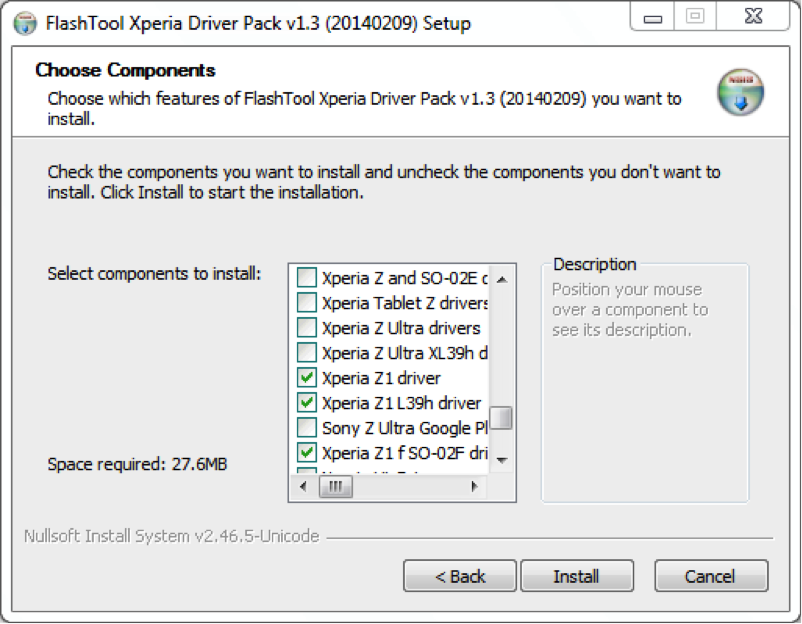Image resolution: width=802 pixels, height=624 pixels.
Task: Select the Xperia Z1 driver list label
Action: click(381, 378)
